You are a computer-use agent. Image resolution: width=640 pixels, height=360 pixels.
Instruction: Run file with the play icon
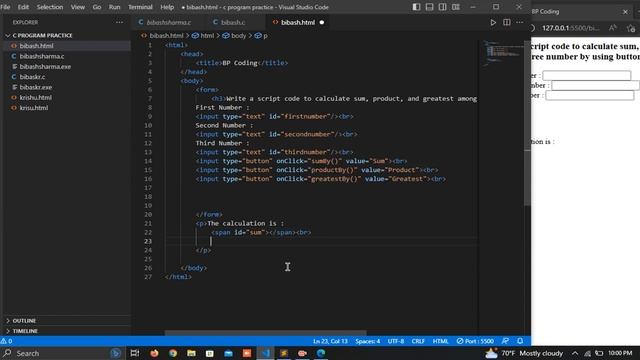pos(493,22)
